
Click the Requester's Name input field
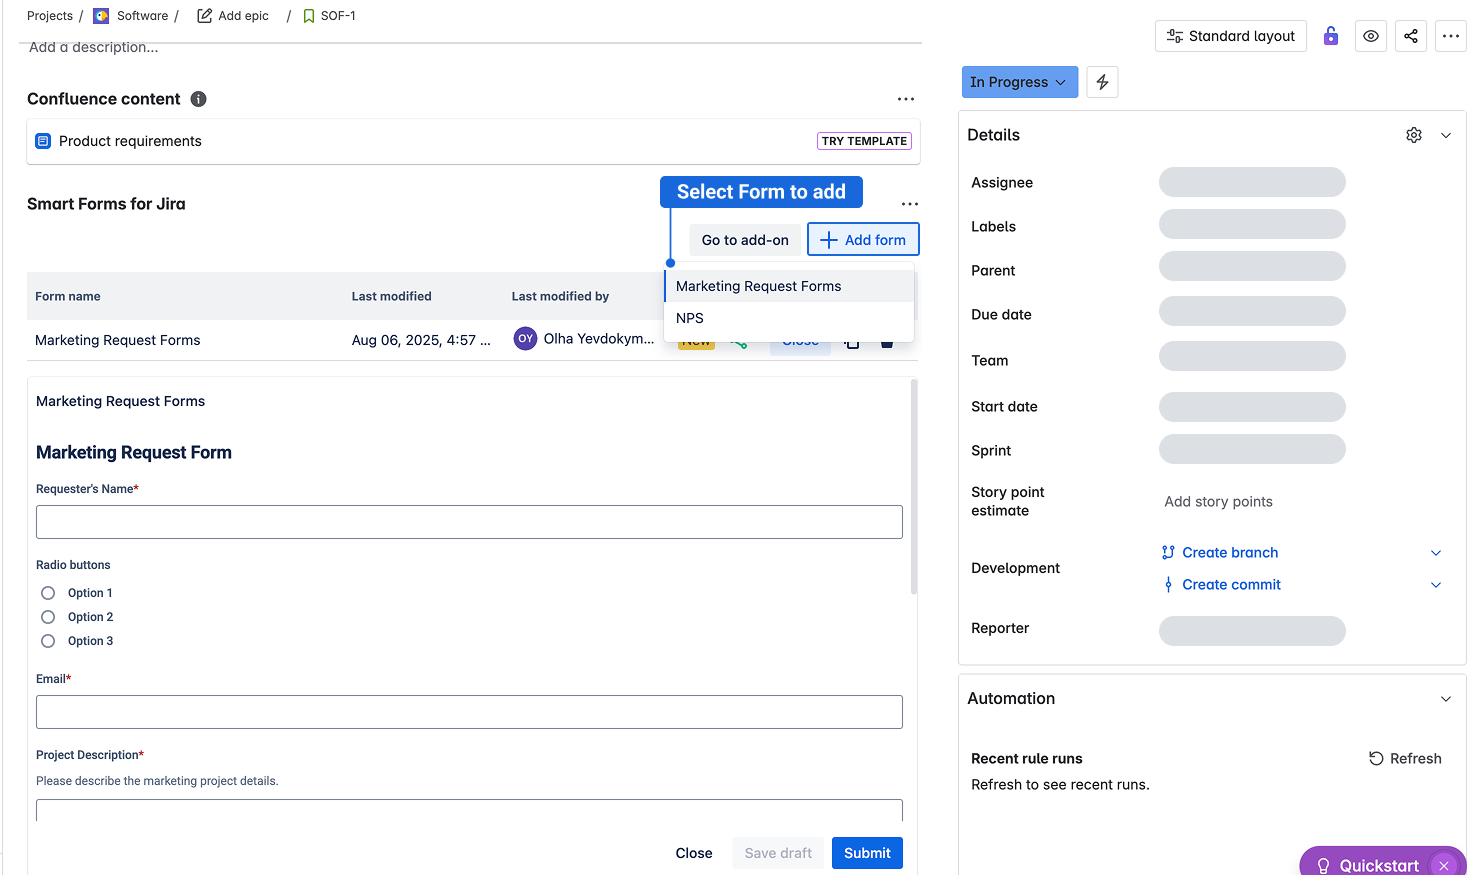469,522
